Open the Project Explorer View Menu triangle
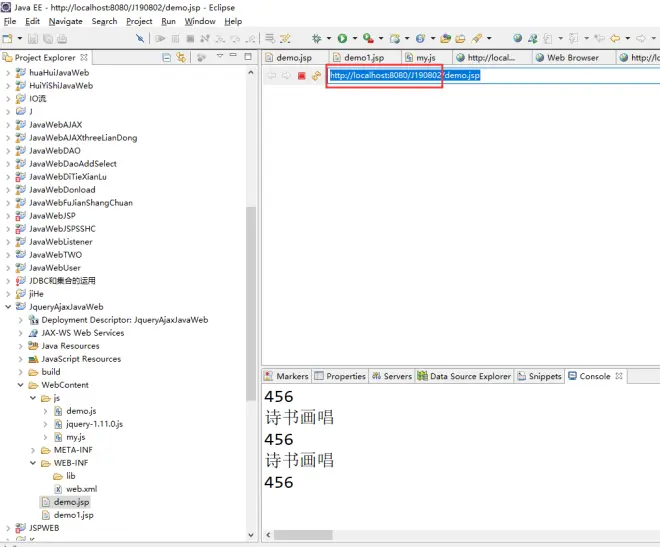Image resolution: width=660 pixels, height=547 pixels. [220, 56]
